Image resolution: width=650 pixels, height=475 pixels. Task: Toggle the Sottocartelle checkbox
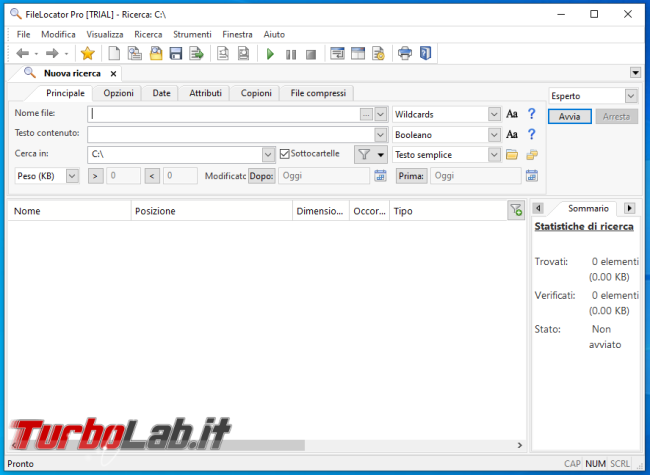tap(284, 154)
